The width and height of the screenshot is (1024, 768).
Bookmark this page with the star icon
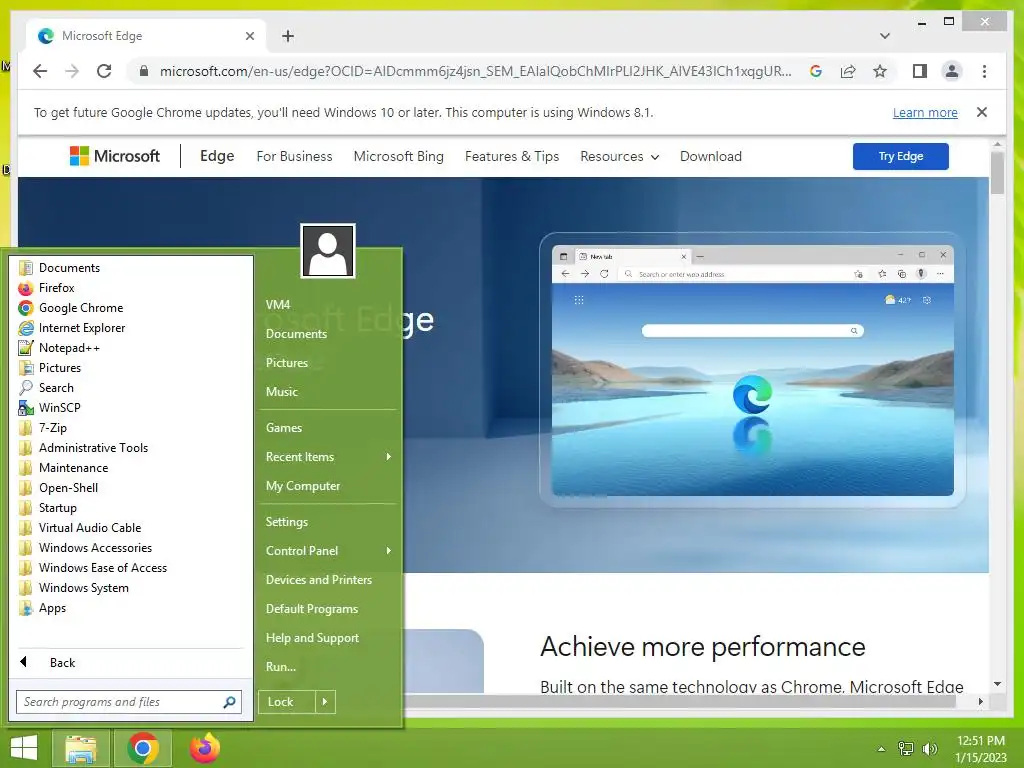(880, 71)
